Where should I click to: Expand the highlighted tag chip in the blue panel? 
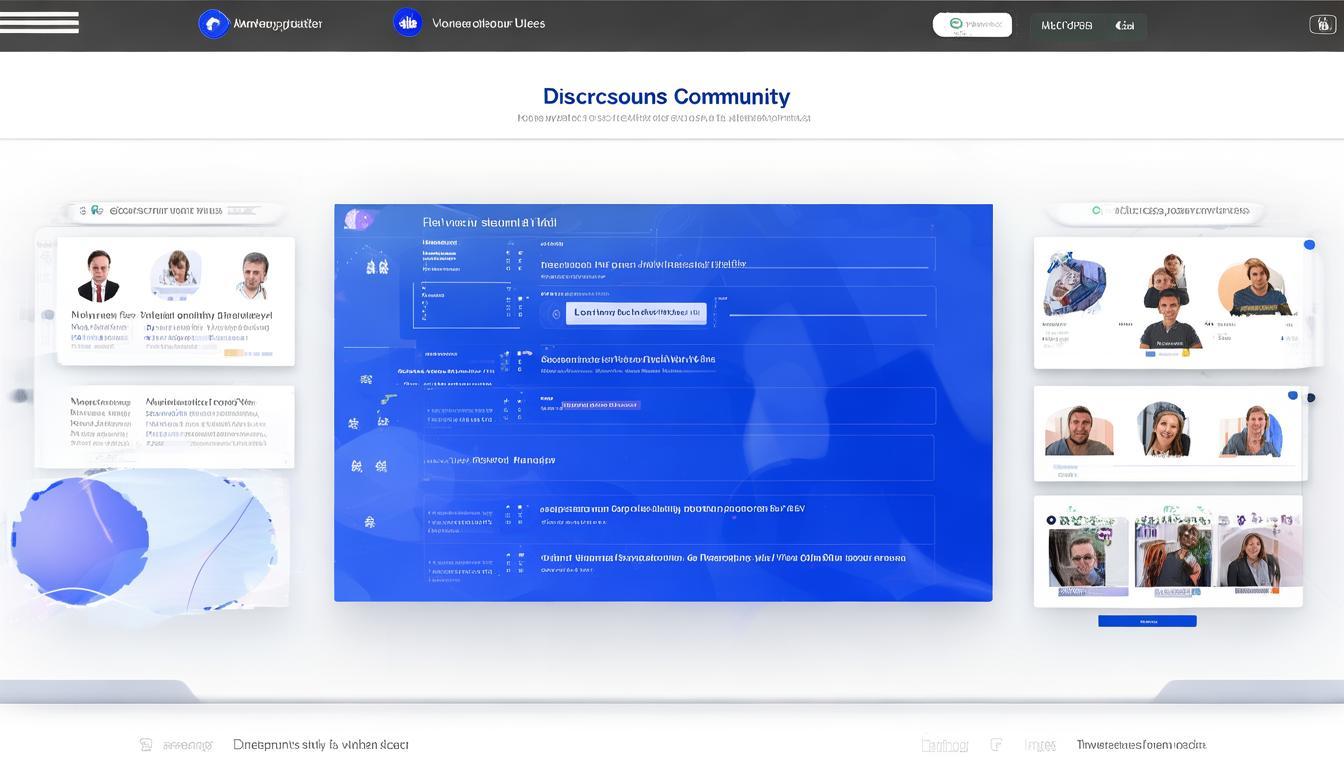pos(600,405)
